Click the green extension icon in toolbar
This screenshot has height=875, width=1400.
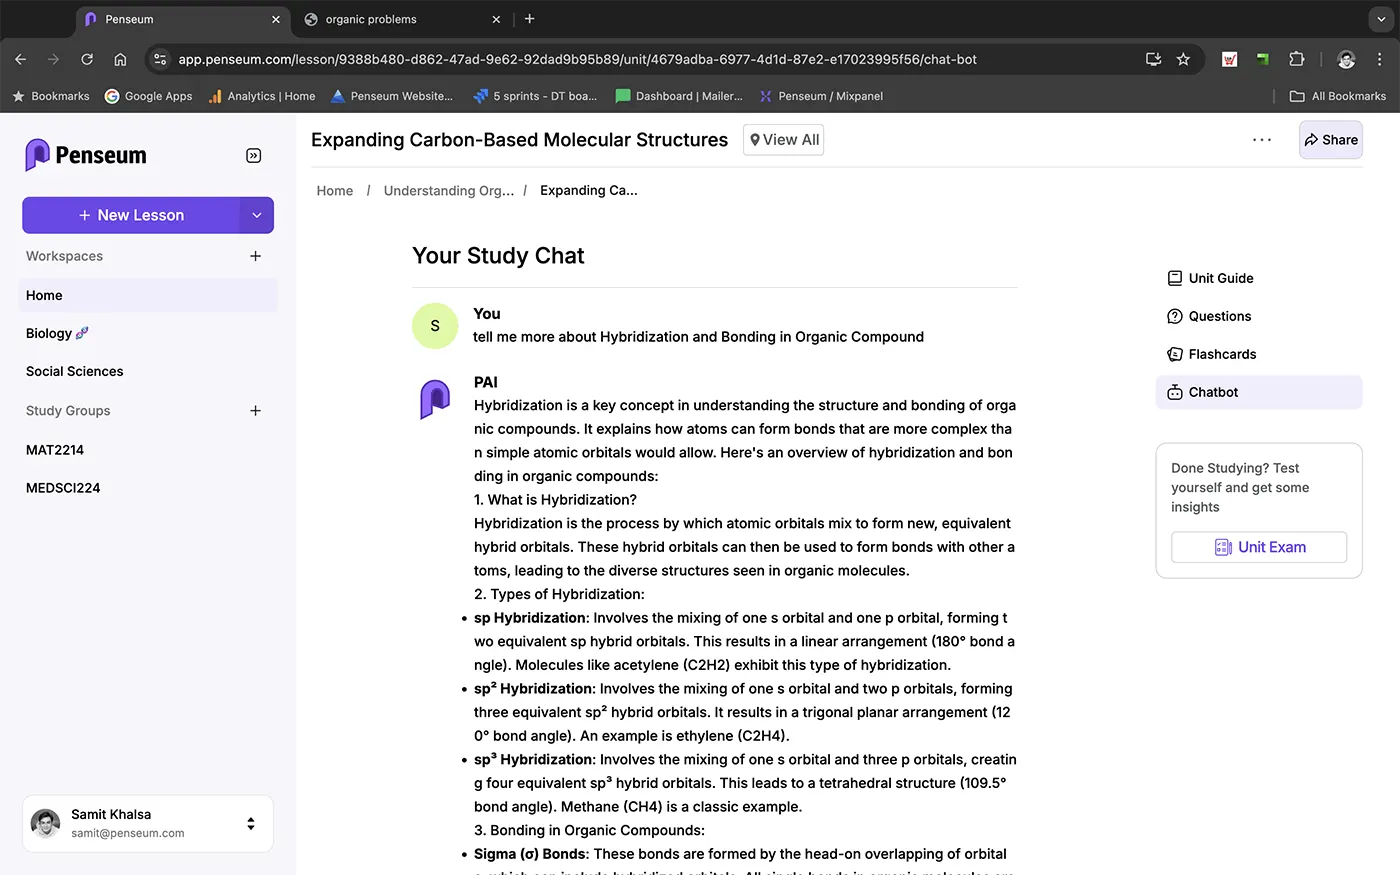(1263, 59)
